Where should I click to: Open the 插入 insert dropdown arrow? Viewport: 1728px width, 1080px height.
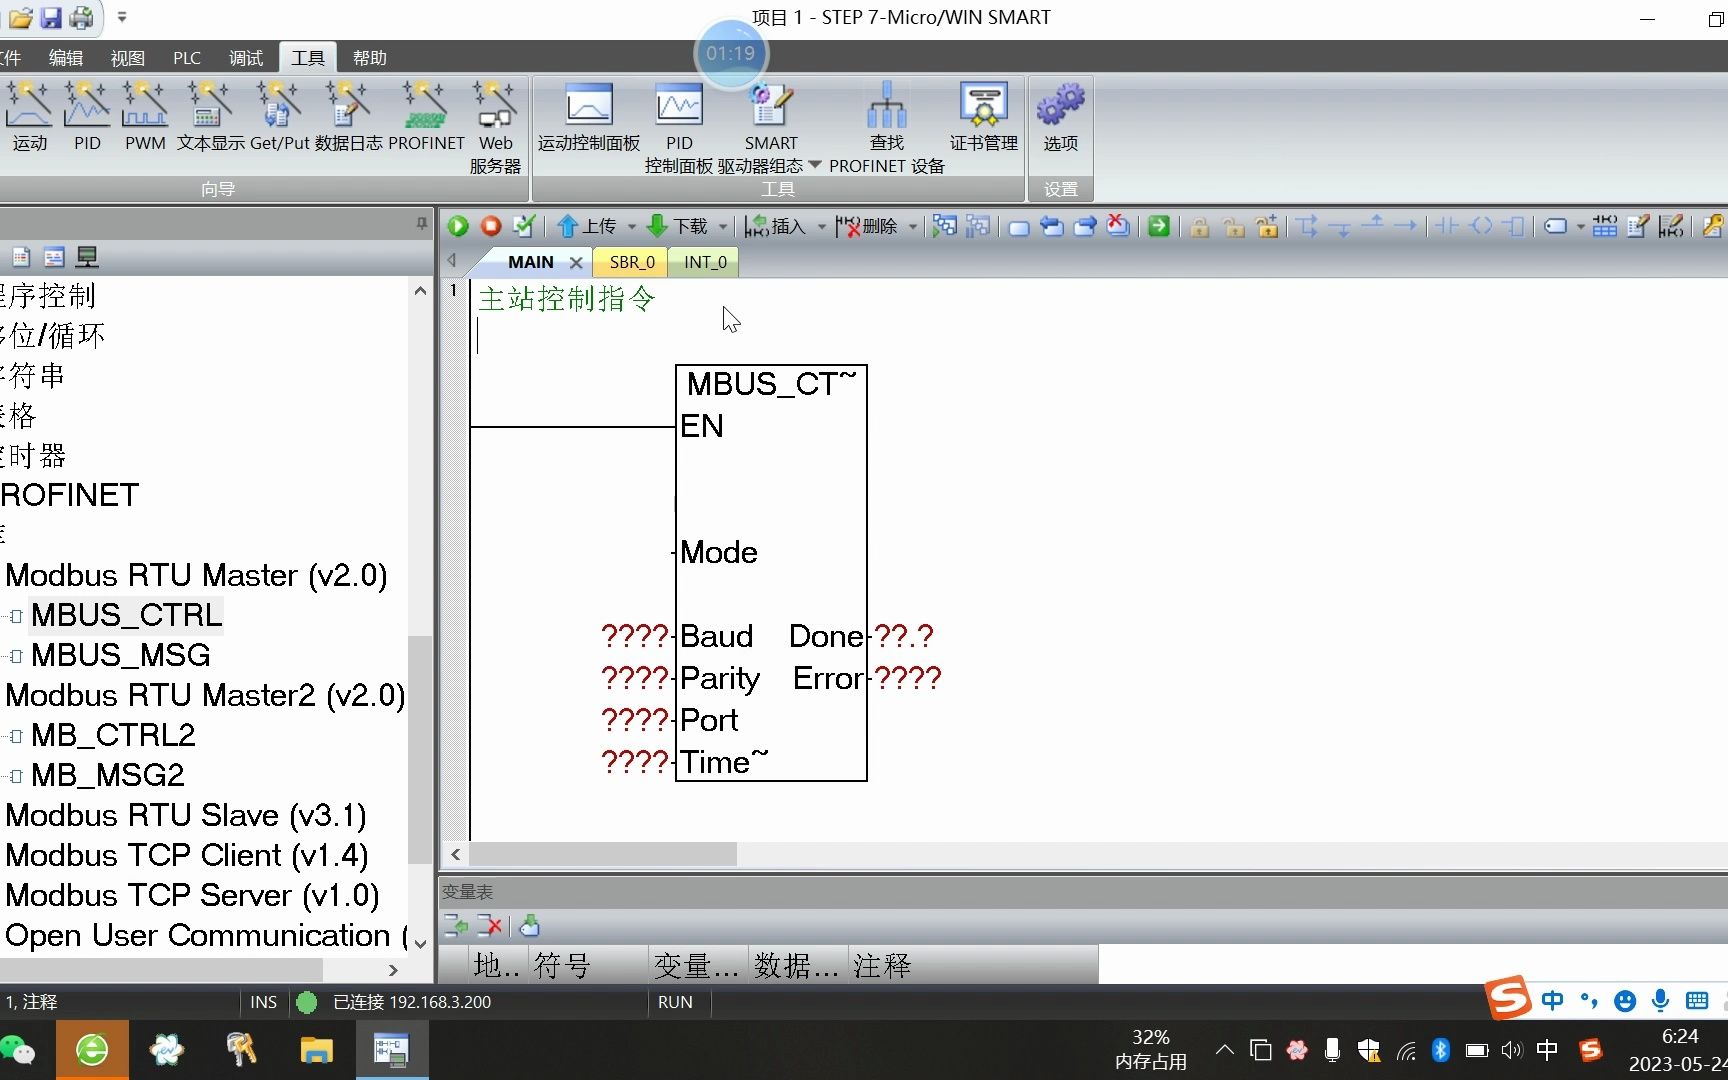[x=822, y=227]
